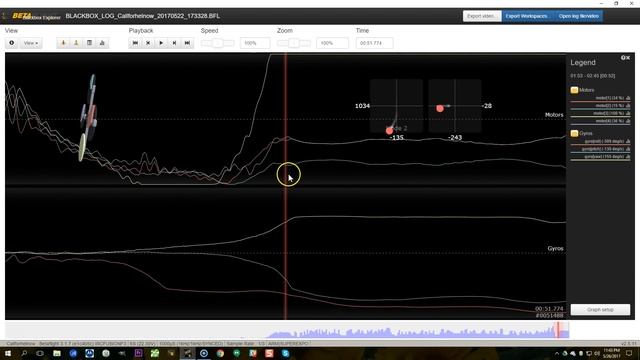Open the analyser icon beside gyro yaw
The width and height of the screenshot is (640, 360).
point(628,156)
